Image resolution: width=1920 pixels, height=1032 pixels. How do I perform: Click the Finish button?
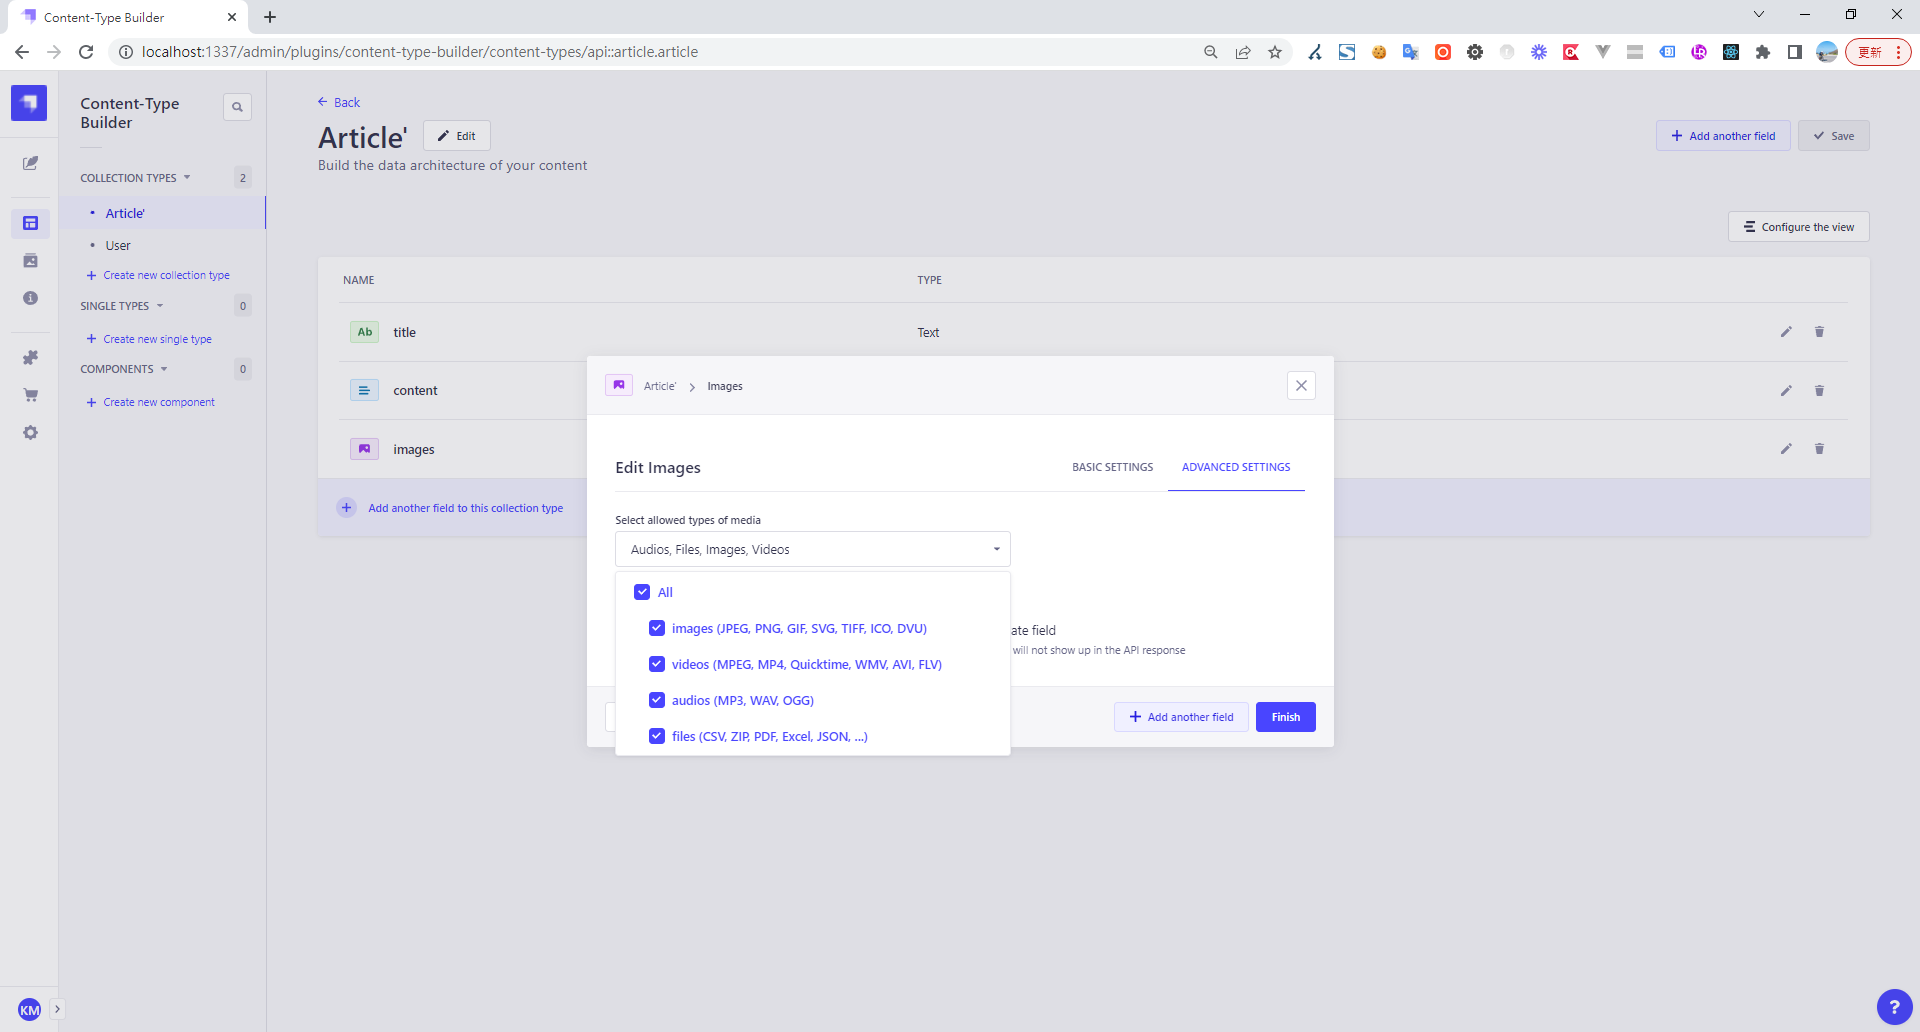1285,717
